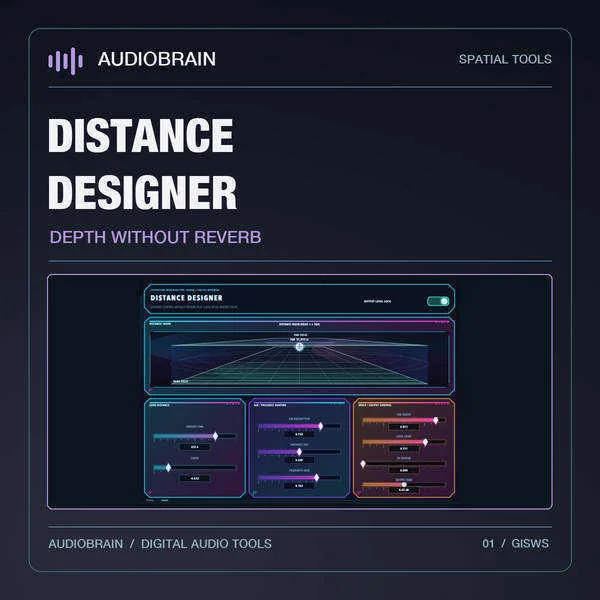Viewport: 600px width, 600px height.
Task: Click the upper slider handle in the cyan panel
Action: pyautogui.click(x=215, y=436)
